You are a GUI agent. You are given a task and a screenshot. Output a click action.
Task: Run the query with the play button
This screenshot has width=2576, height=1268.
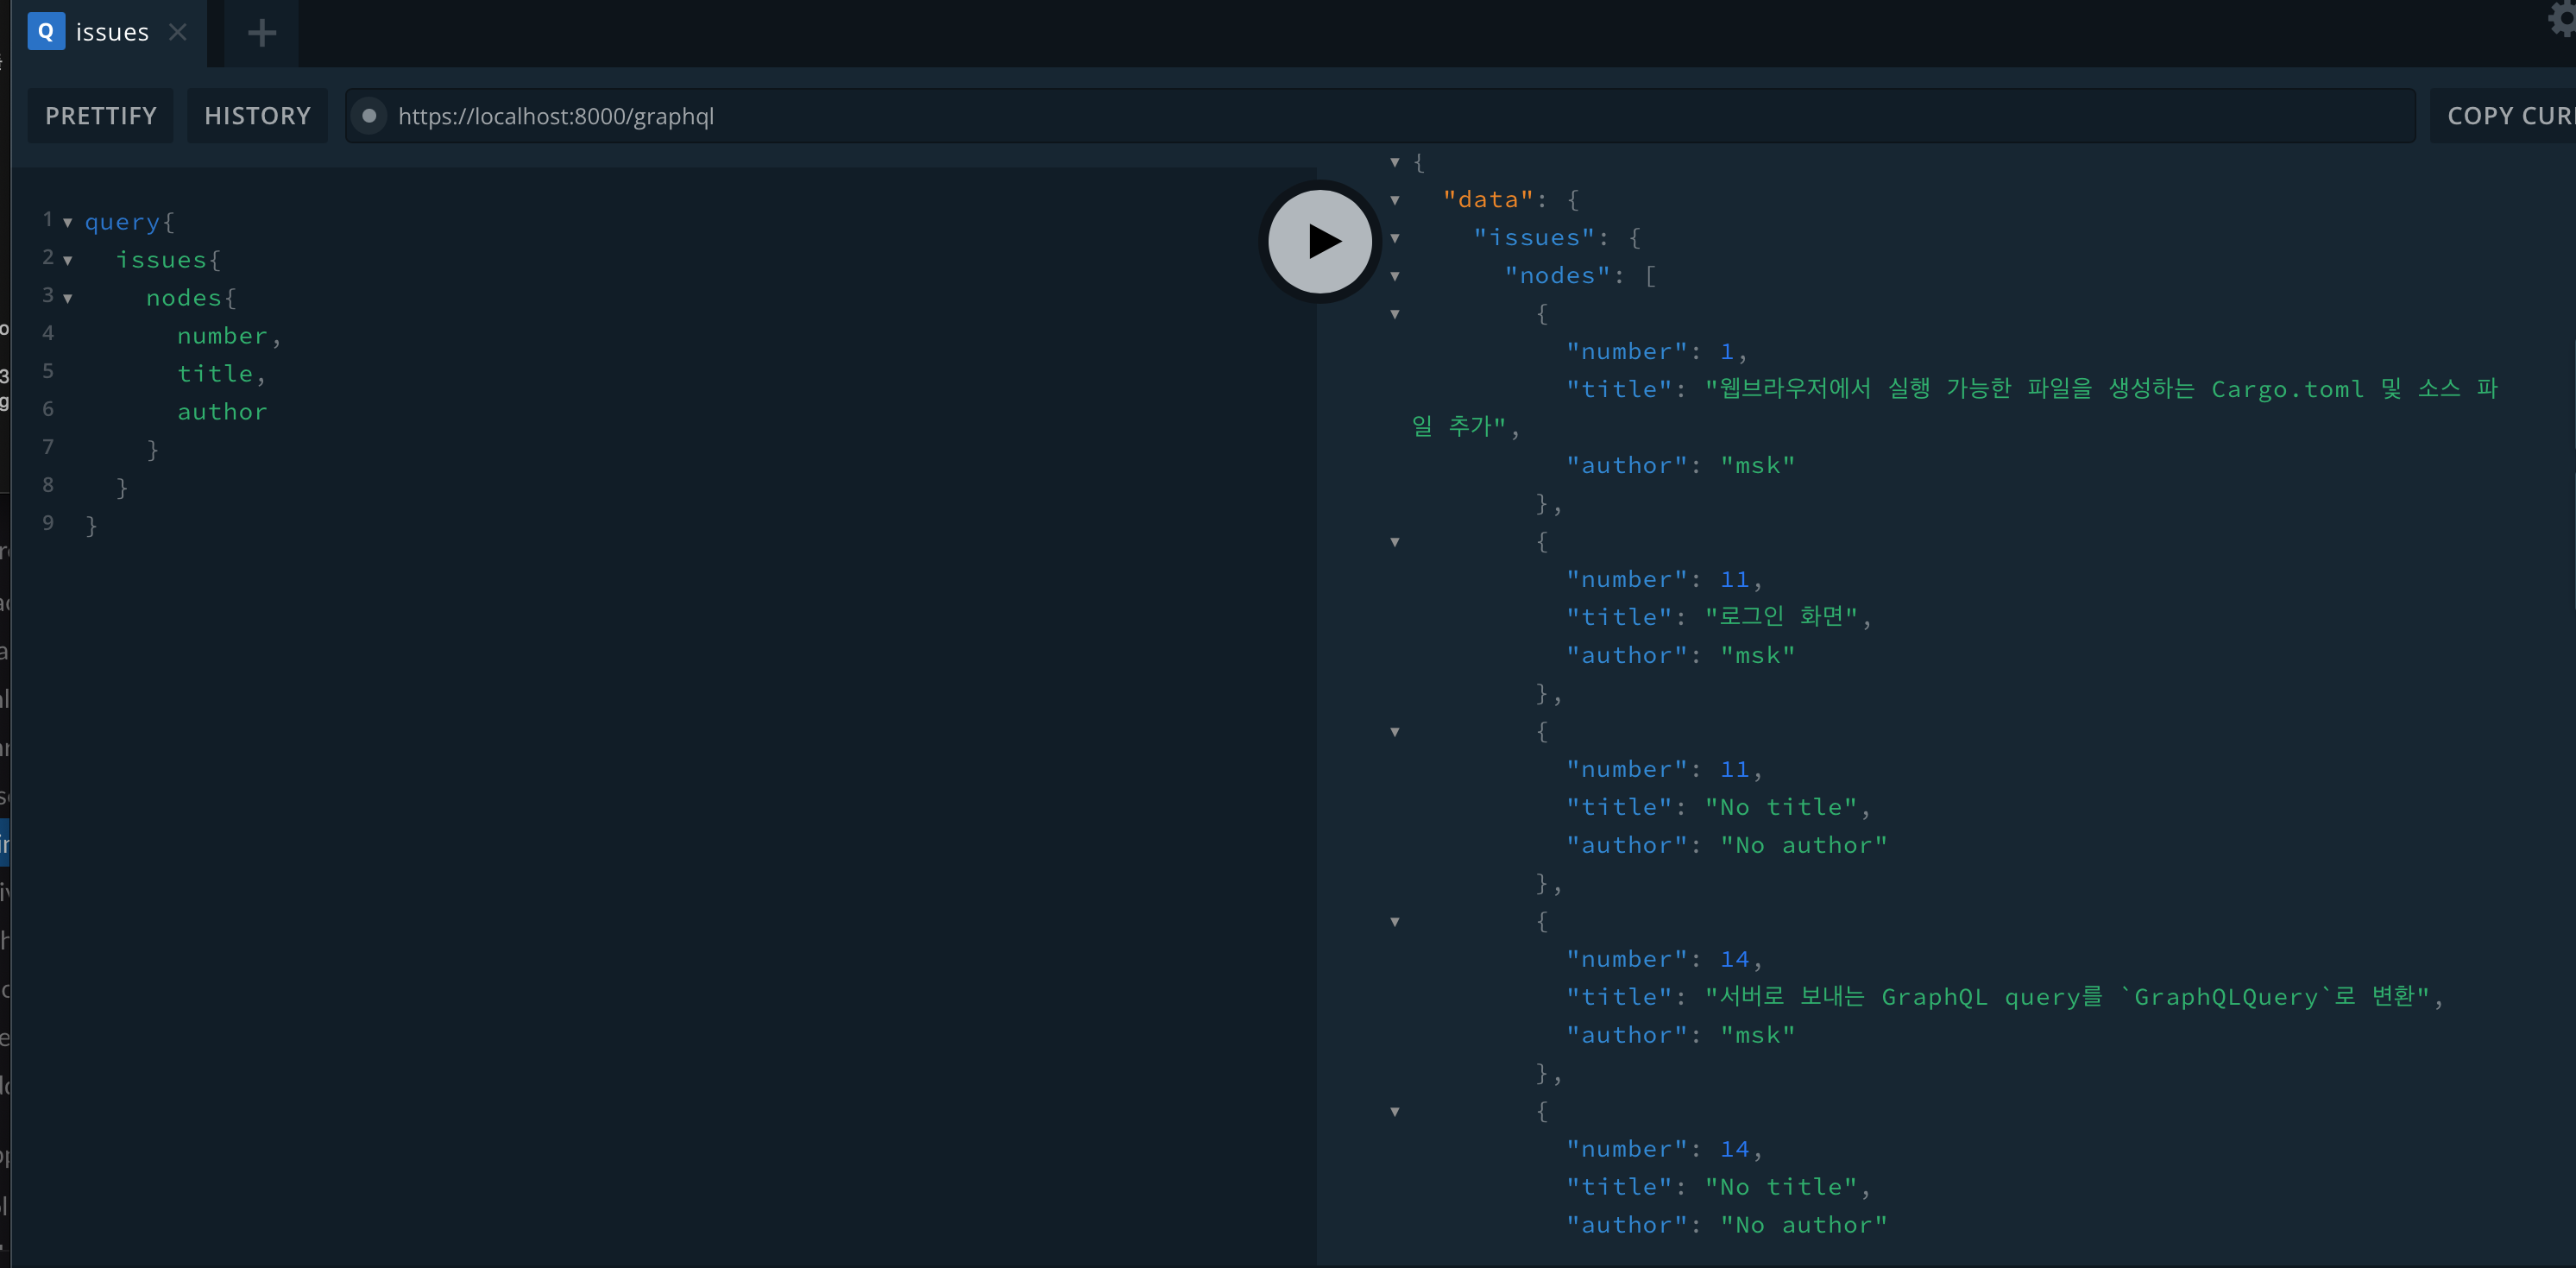(1319, 241)
